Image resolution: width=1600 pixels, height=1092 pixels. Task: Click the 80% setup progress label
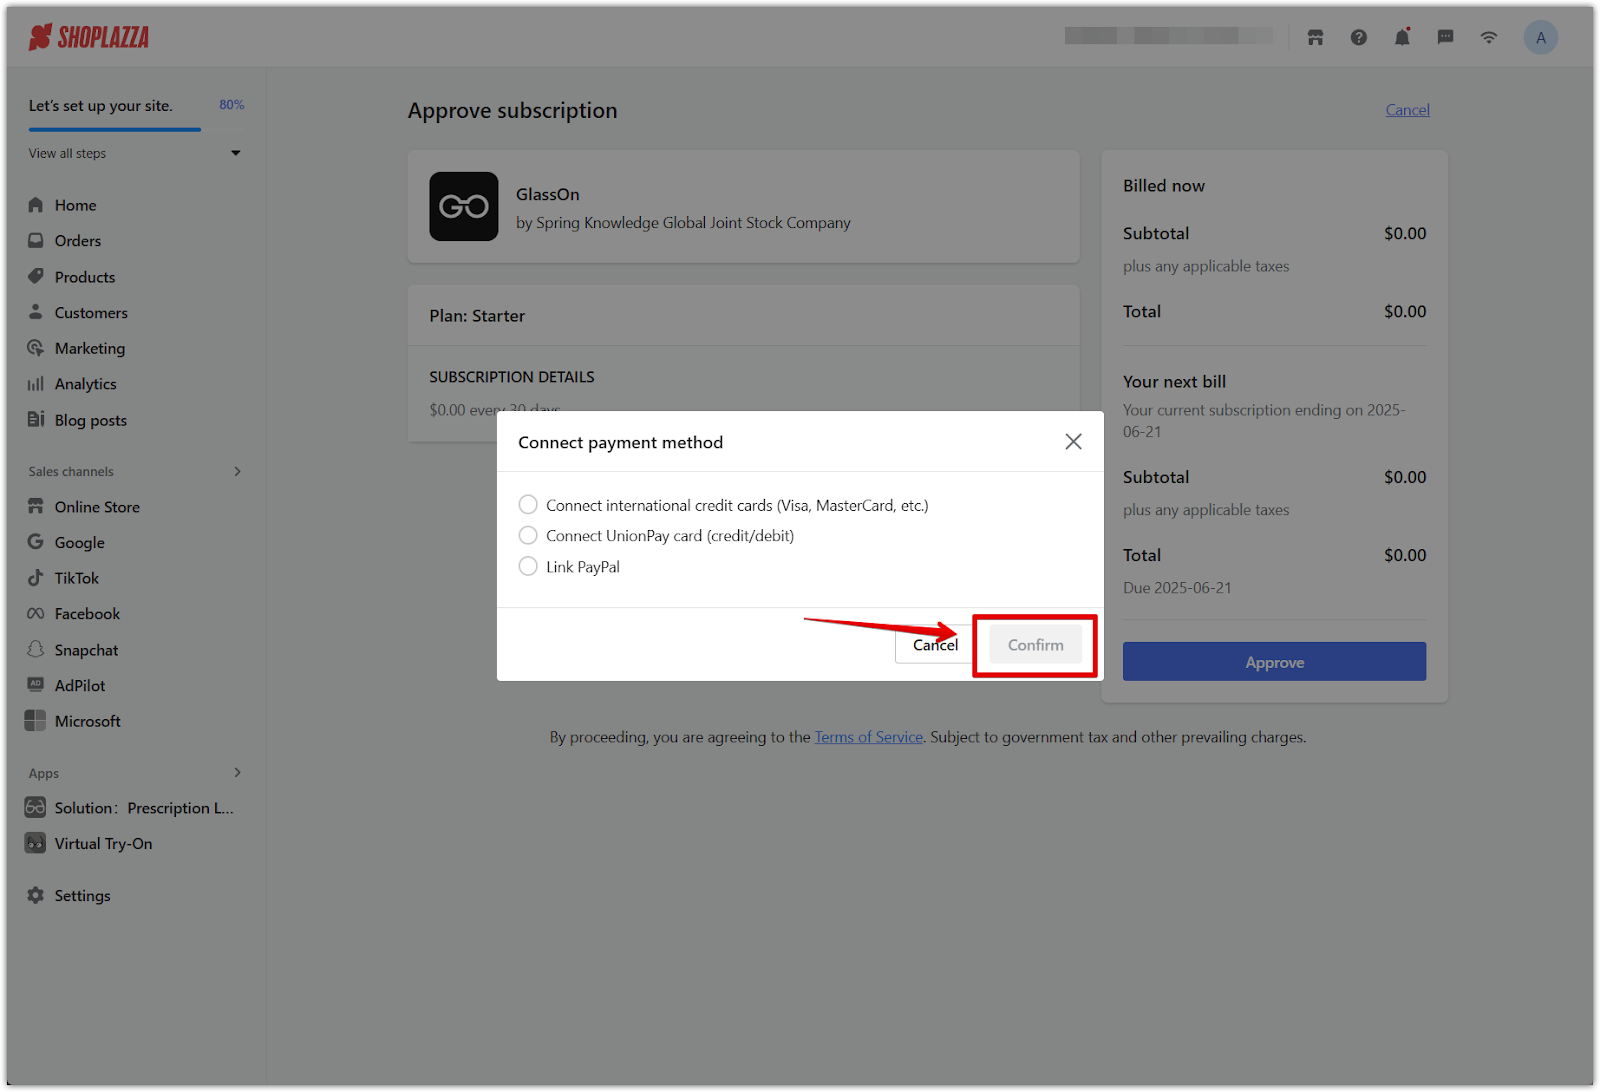click(232, 105)
